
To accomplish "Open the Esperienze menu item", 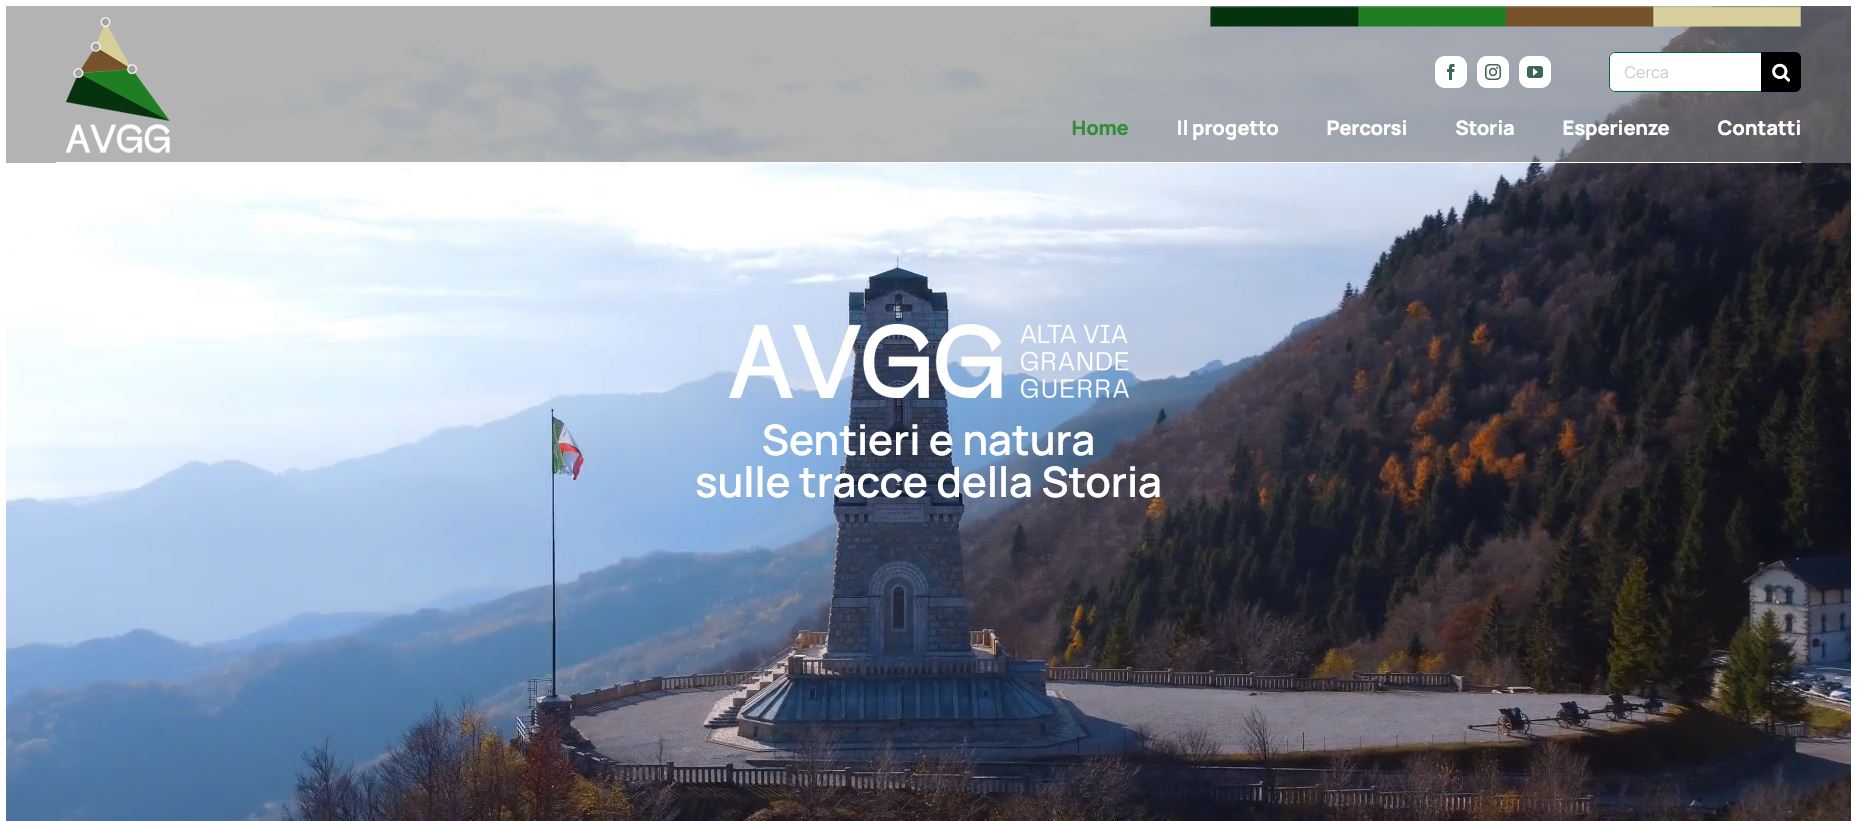I will pos(1615,128).
